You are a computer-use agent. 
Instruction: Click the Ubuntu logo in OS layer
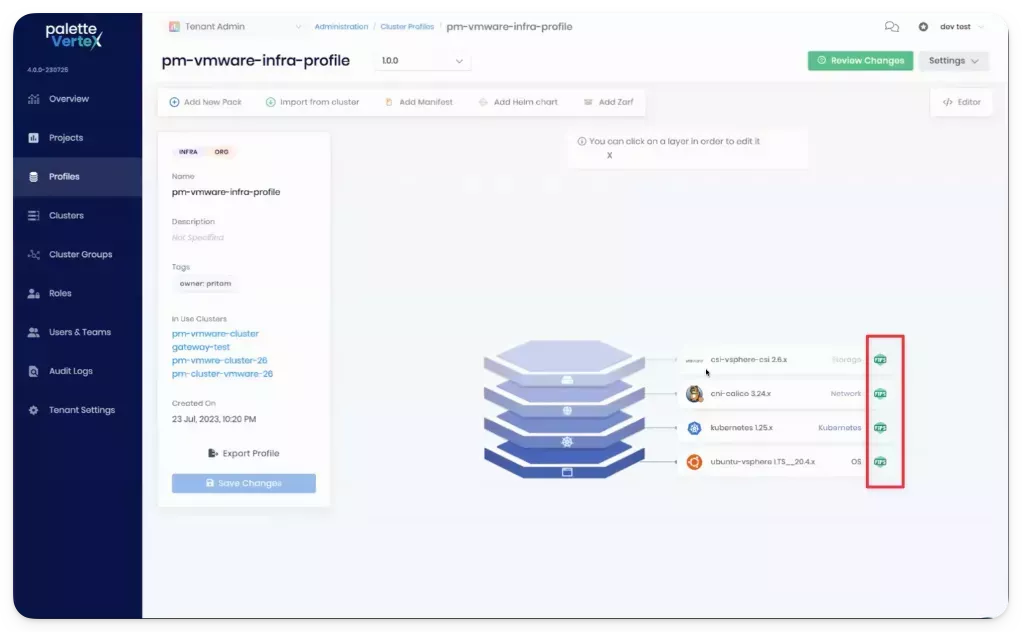coord(694,462)
